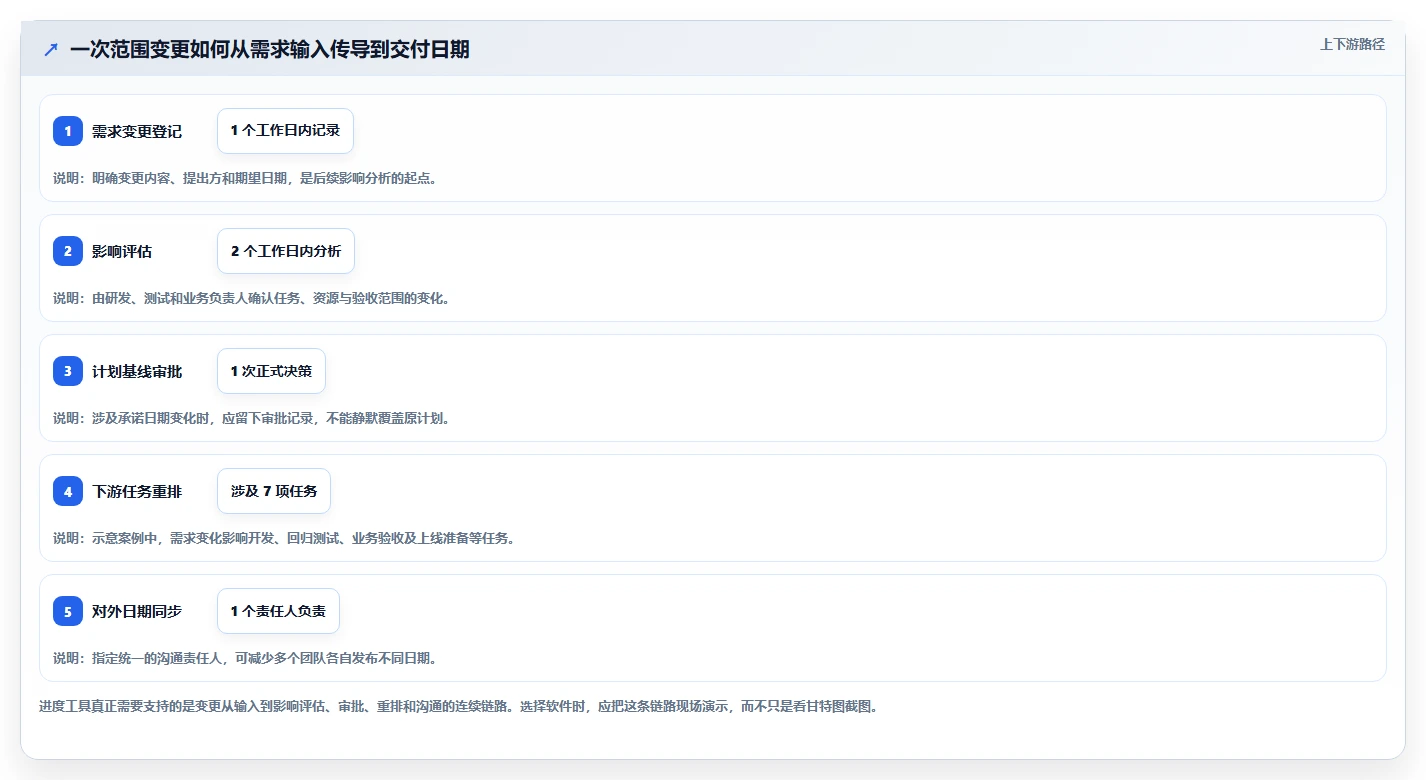Click the 1 个工作日内记录 pill
This screenshot has width=1426, height=780.
pos(285,131)
